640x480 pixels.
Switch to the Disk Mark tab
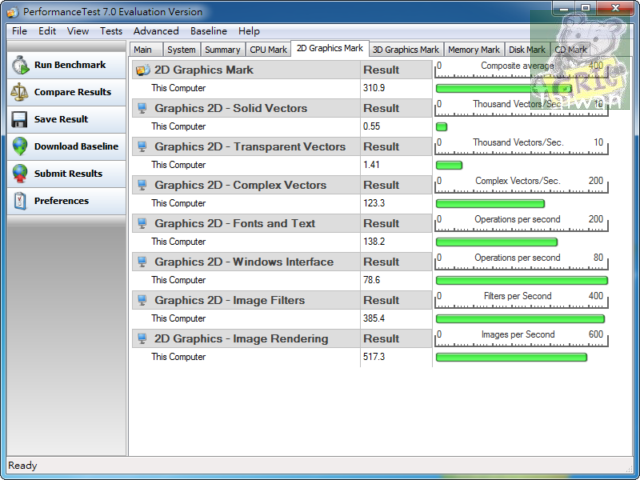pyautogui.click(x=527, y=50)
